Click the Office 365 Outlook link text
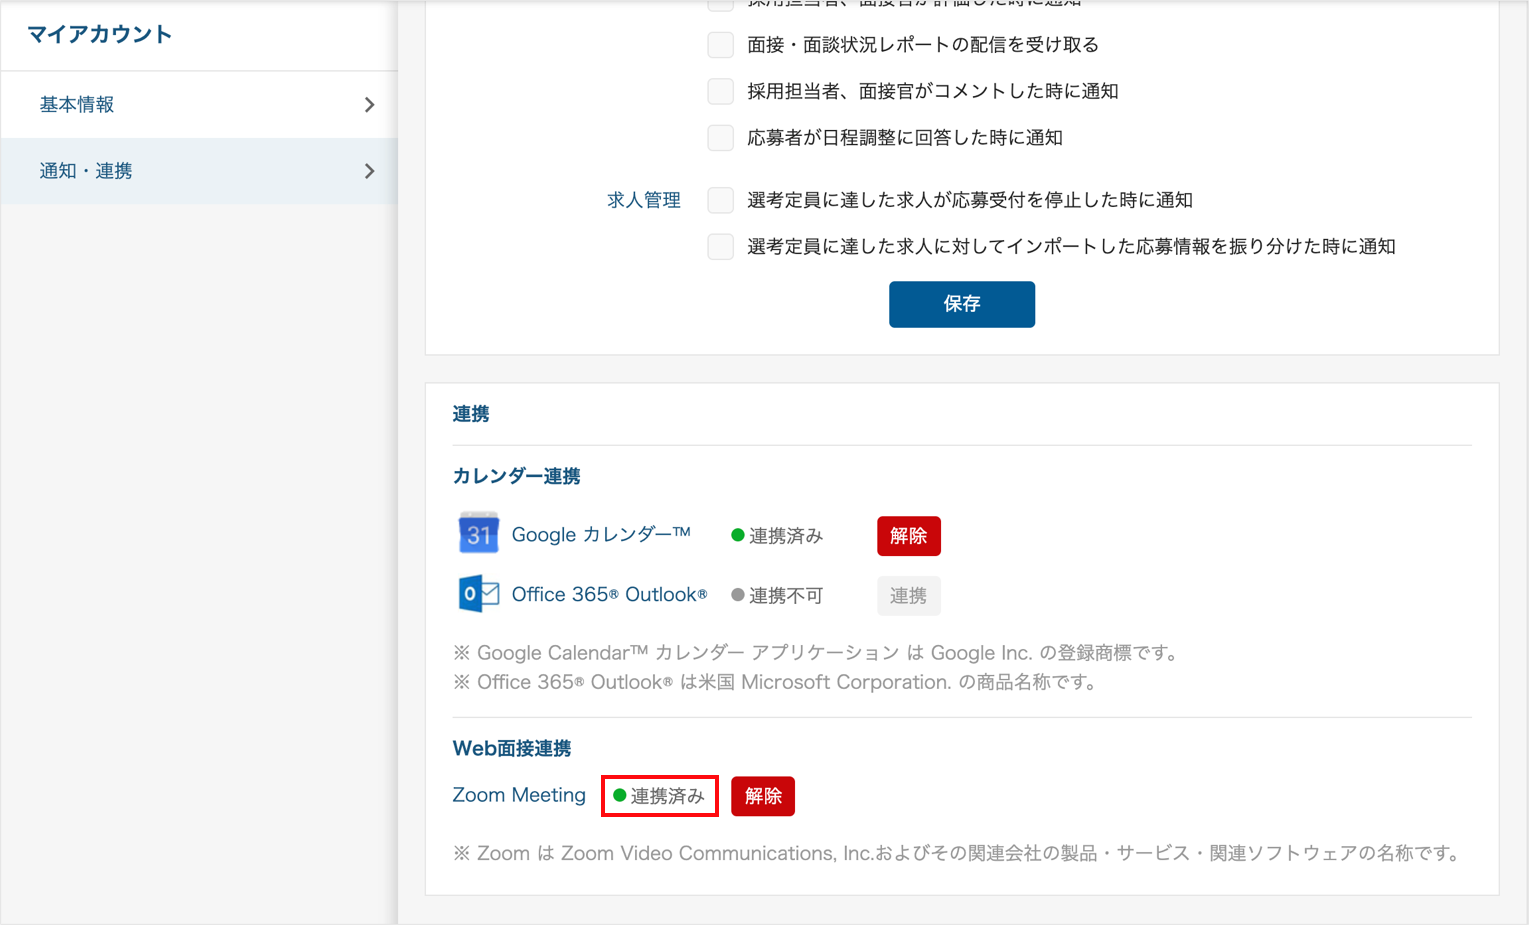This screenshot has width=1529, height=925. [609, 595]
